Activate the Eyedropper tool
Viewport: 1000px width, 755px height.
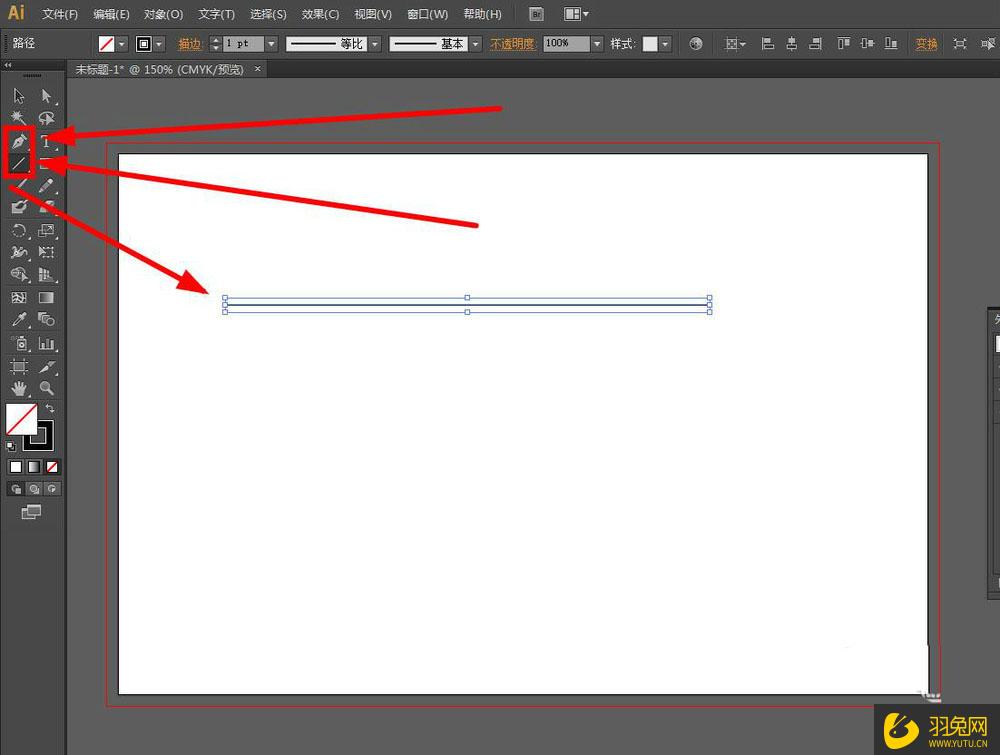[x=19, y=320]
